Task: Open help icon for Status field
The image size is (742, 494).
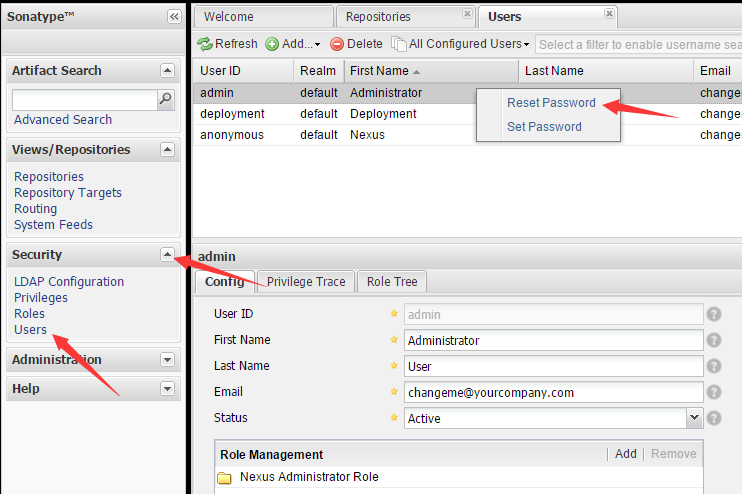Action: click(x=714, y=418)
